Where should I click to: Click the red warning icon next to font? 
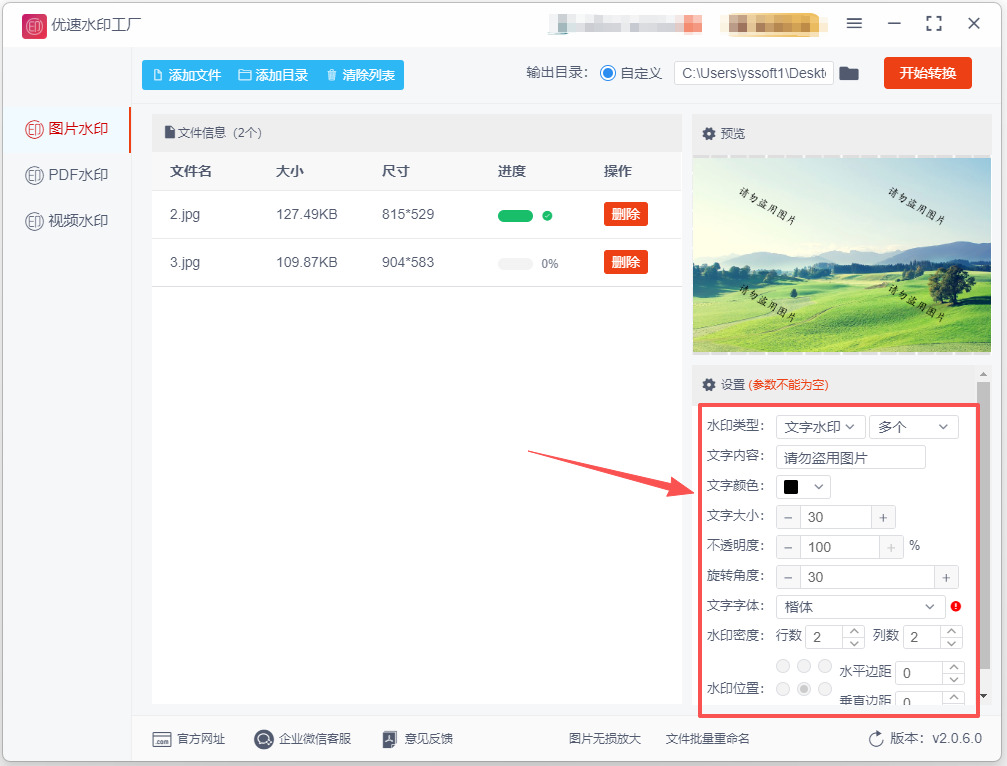tap(956, 606)
